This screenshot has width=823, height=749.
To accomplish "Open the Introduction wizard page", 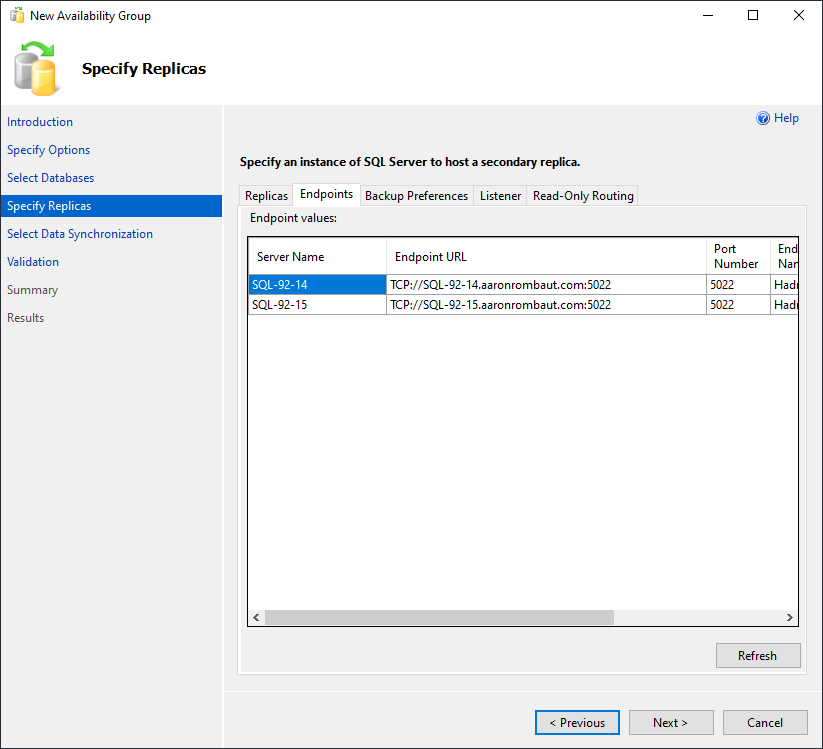I will (40, 122).
